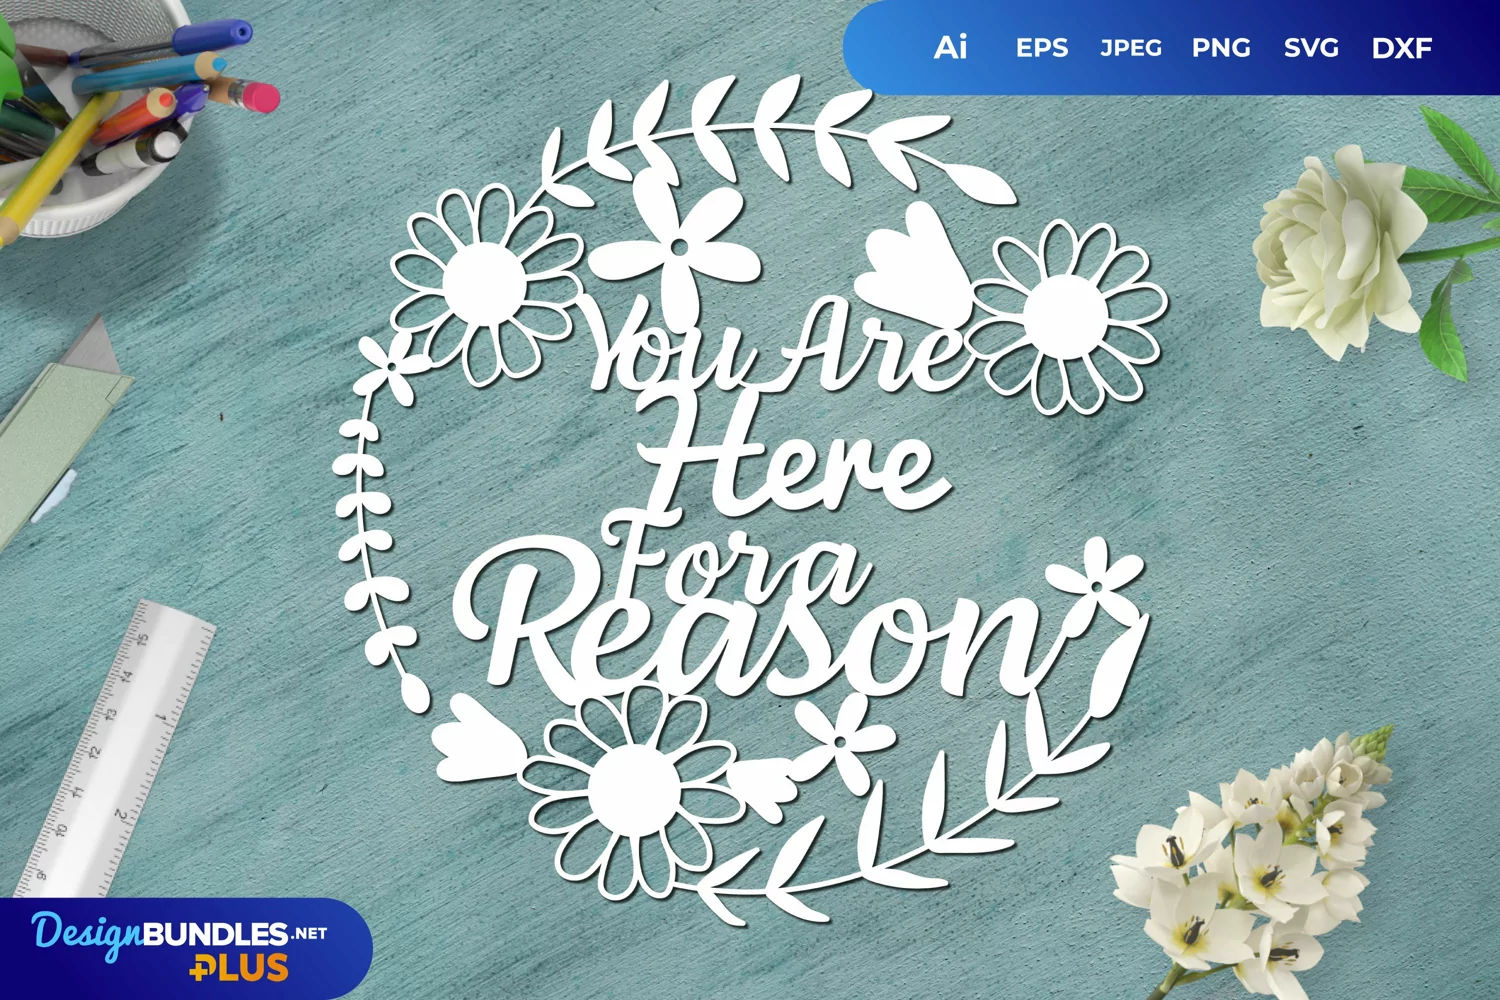Click the white rose on right side

1328,250
